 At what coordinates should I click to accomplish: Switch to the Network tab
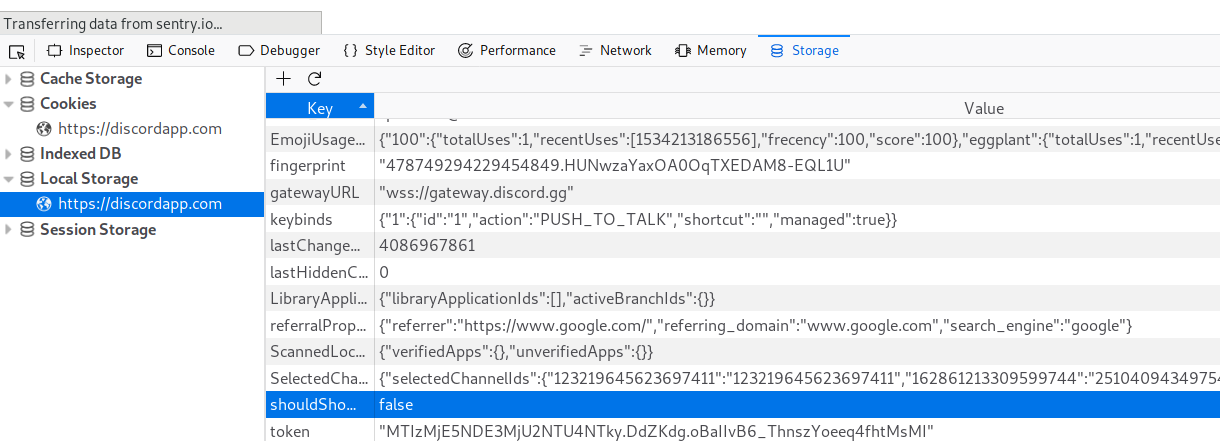[615, 50]
